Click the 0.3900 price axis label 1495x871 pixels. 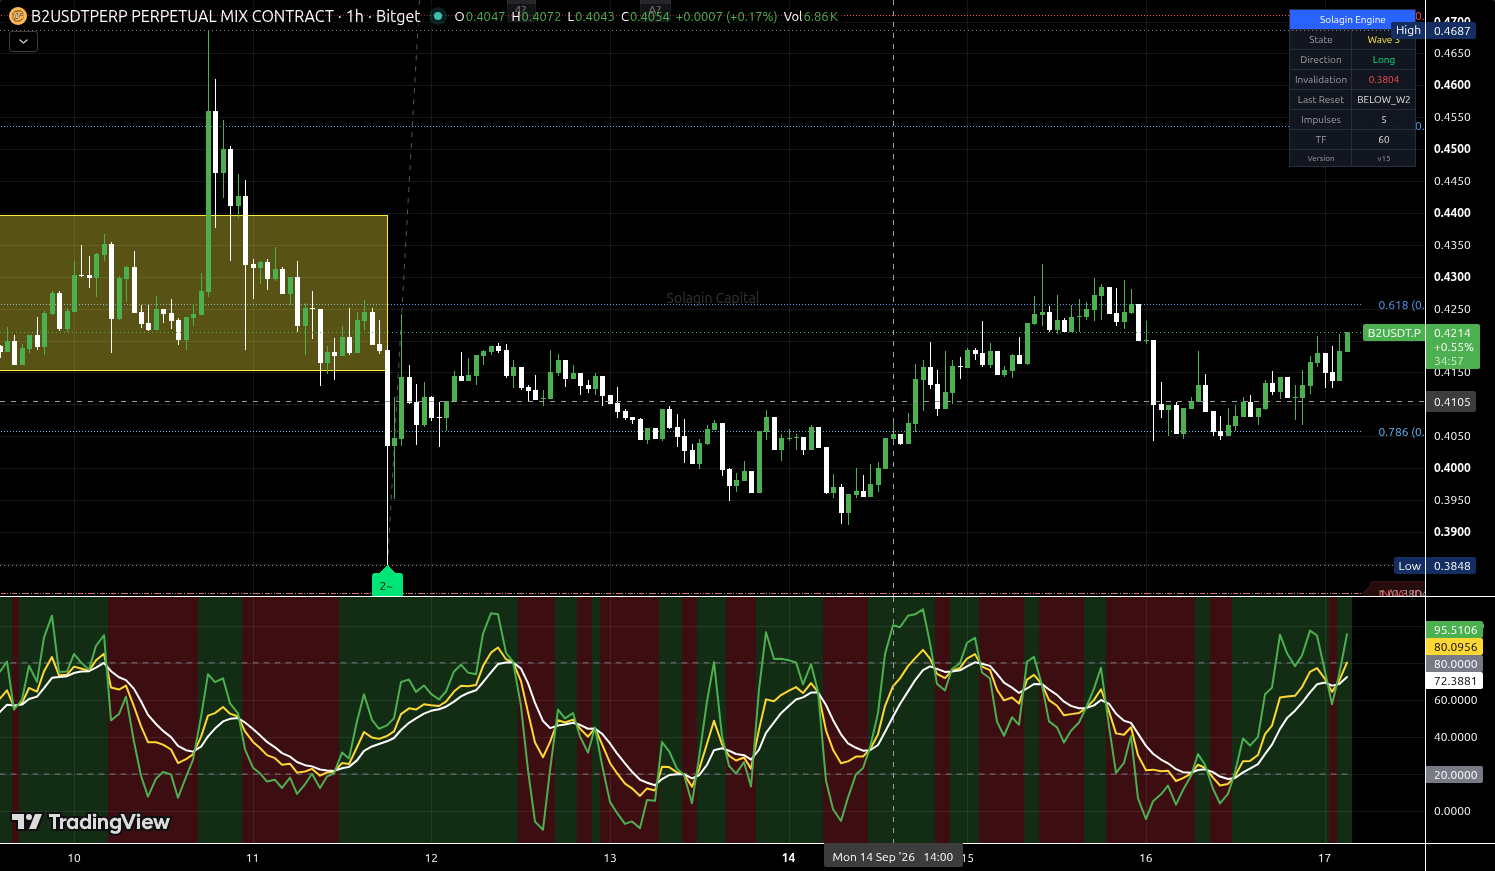[x=1452, y=532]
